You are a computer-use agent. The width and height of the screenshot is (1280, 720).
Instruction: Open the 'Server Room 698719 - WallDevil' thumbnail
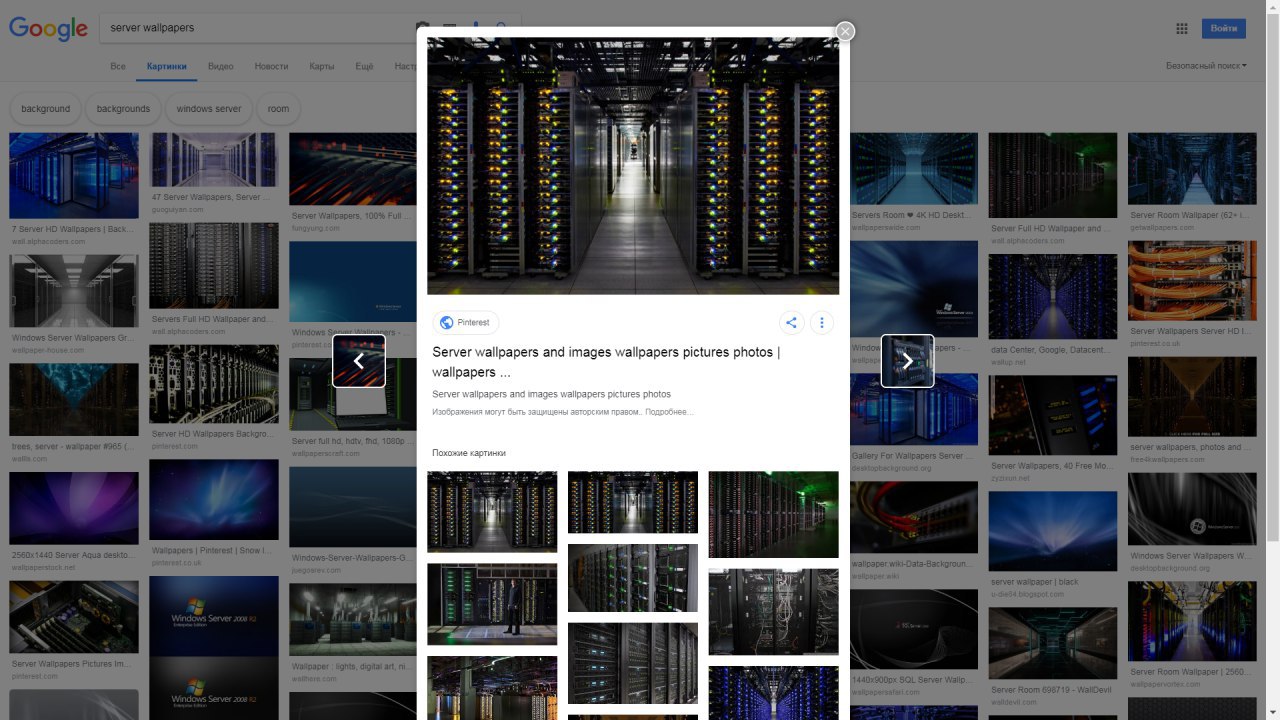[x=1053, y=643]
